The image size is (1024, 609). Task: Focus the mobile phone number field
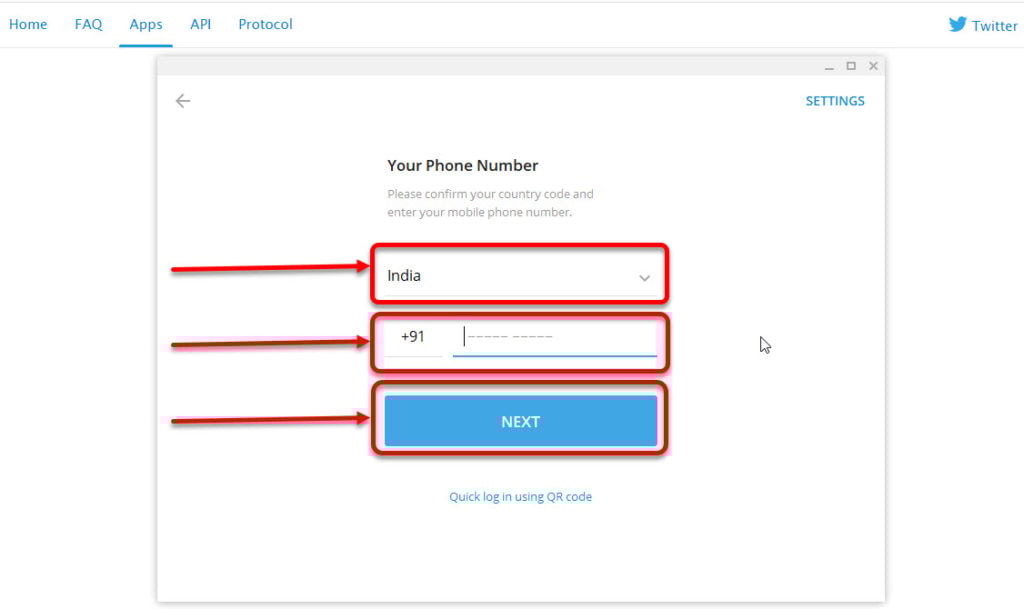[x=554, y=337]
